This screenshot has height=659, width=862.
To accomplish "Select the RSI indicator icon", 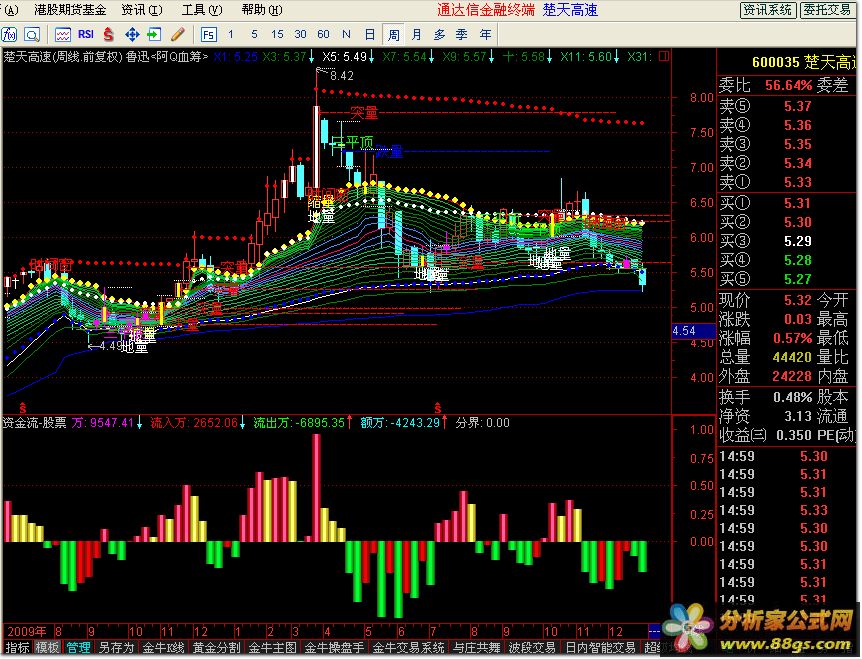I will (x=86, y=35).
